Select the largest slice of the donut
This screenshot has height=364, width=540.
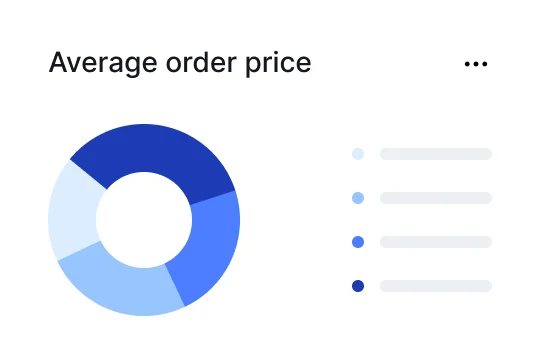155,148
